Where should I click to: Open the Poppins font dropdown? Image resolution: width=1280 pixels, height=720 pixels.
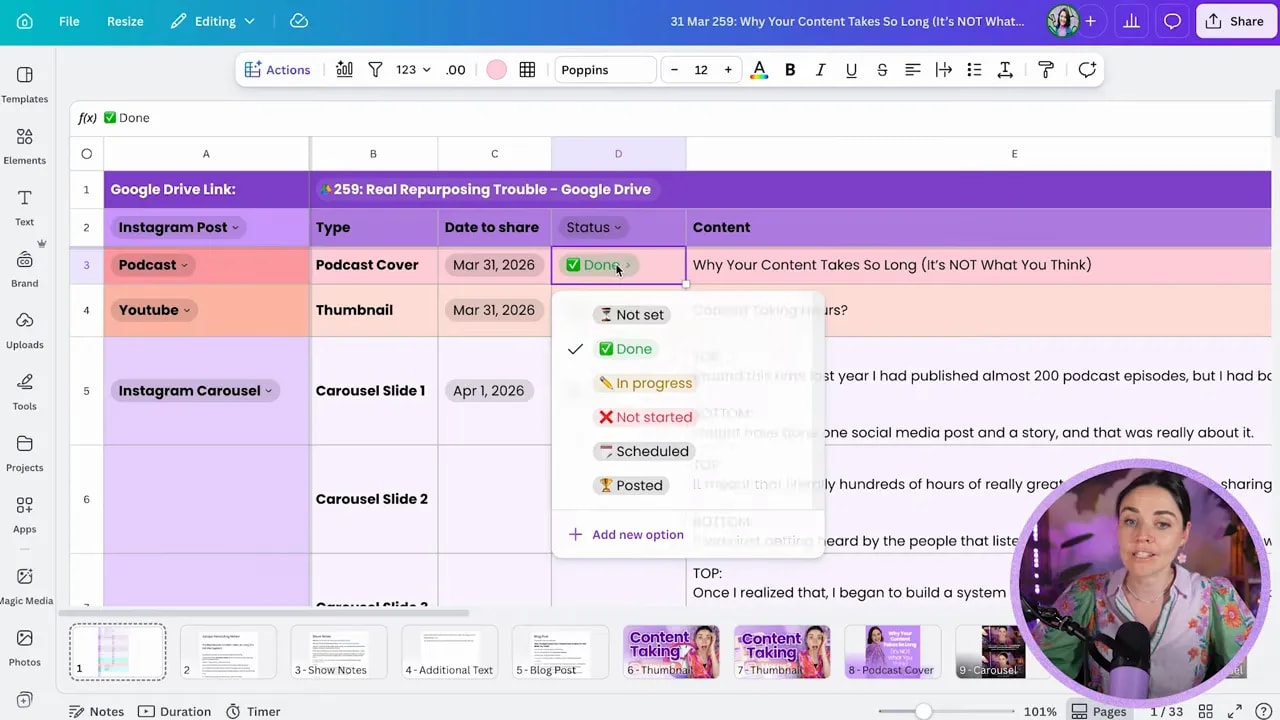coord(605,70)
